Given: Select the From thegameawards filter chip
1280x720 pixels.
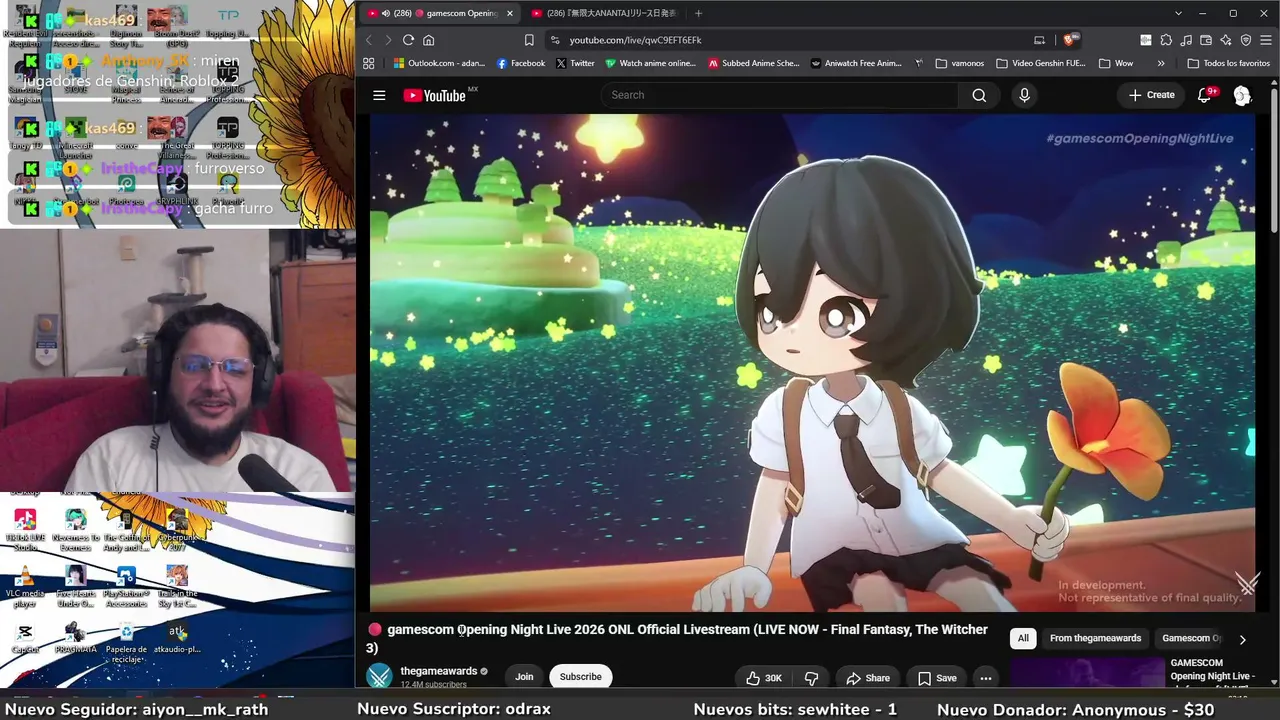Looking at the screenshot, I should tap(1095, 638).
